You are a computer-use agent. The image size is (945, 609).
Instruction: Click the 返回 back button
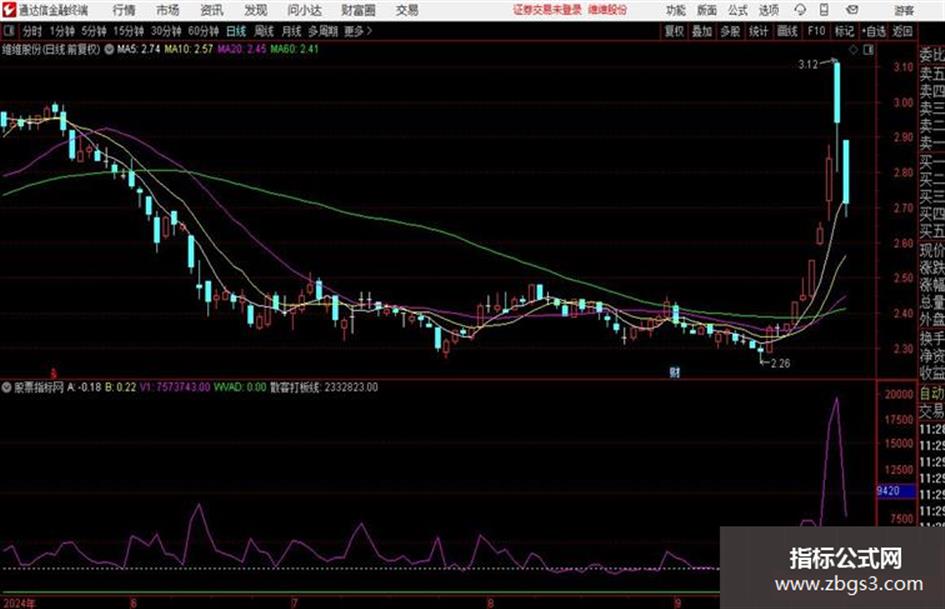click(902, 31)
